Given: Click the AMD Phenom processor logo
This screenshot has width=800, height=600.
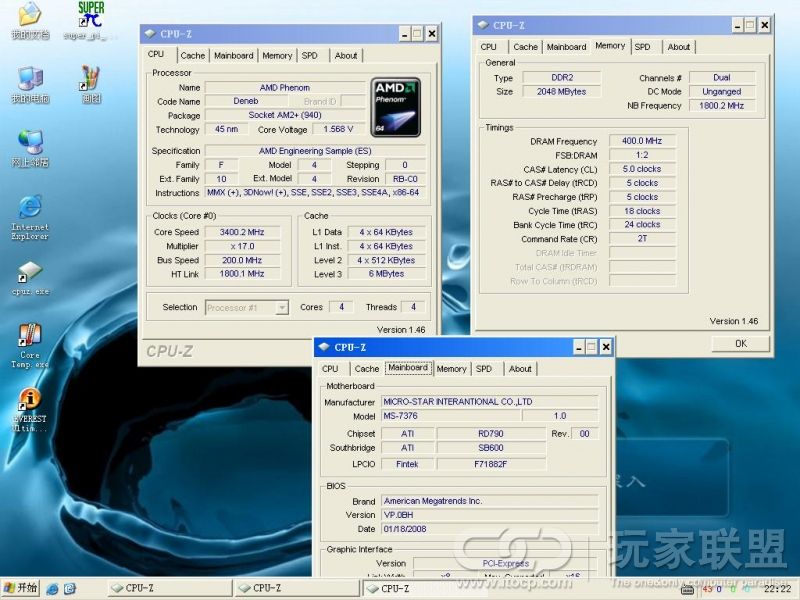Looking at the screenshot, I should click(396, 107).
